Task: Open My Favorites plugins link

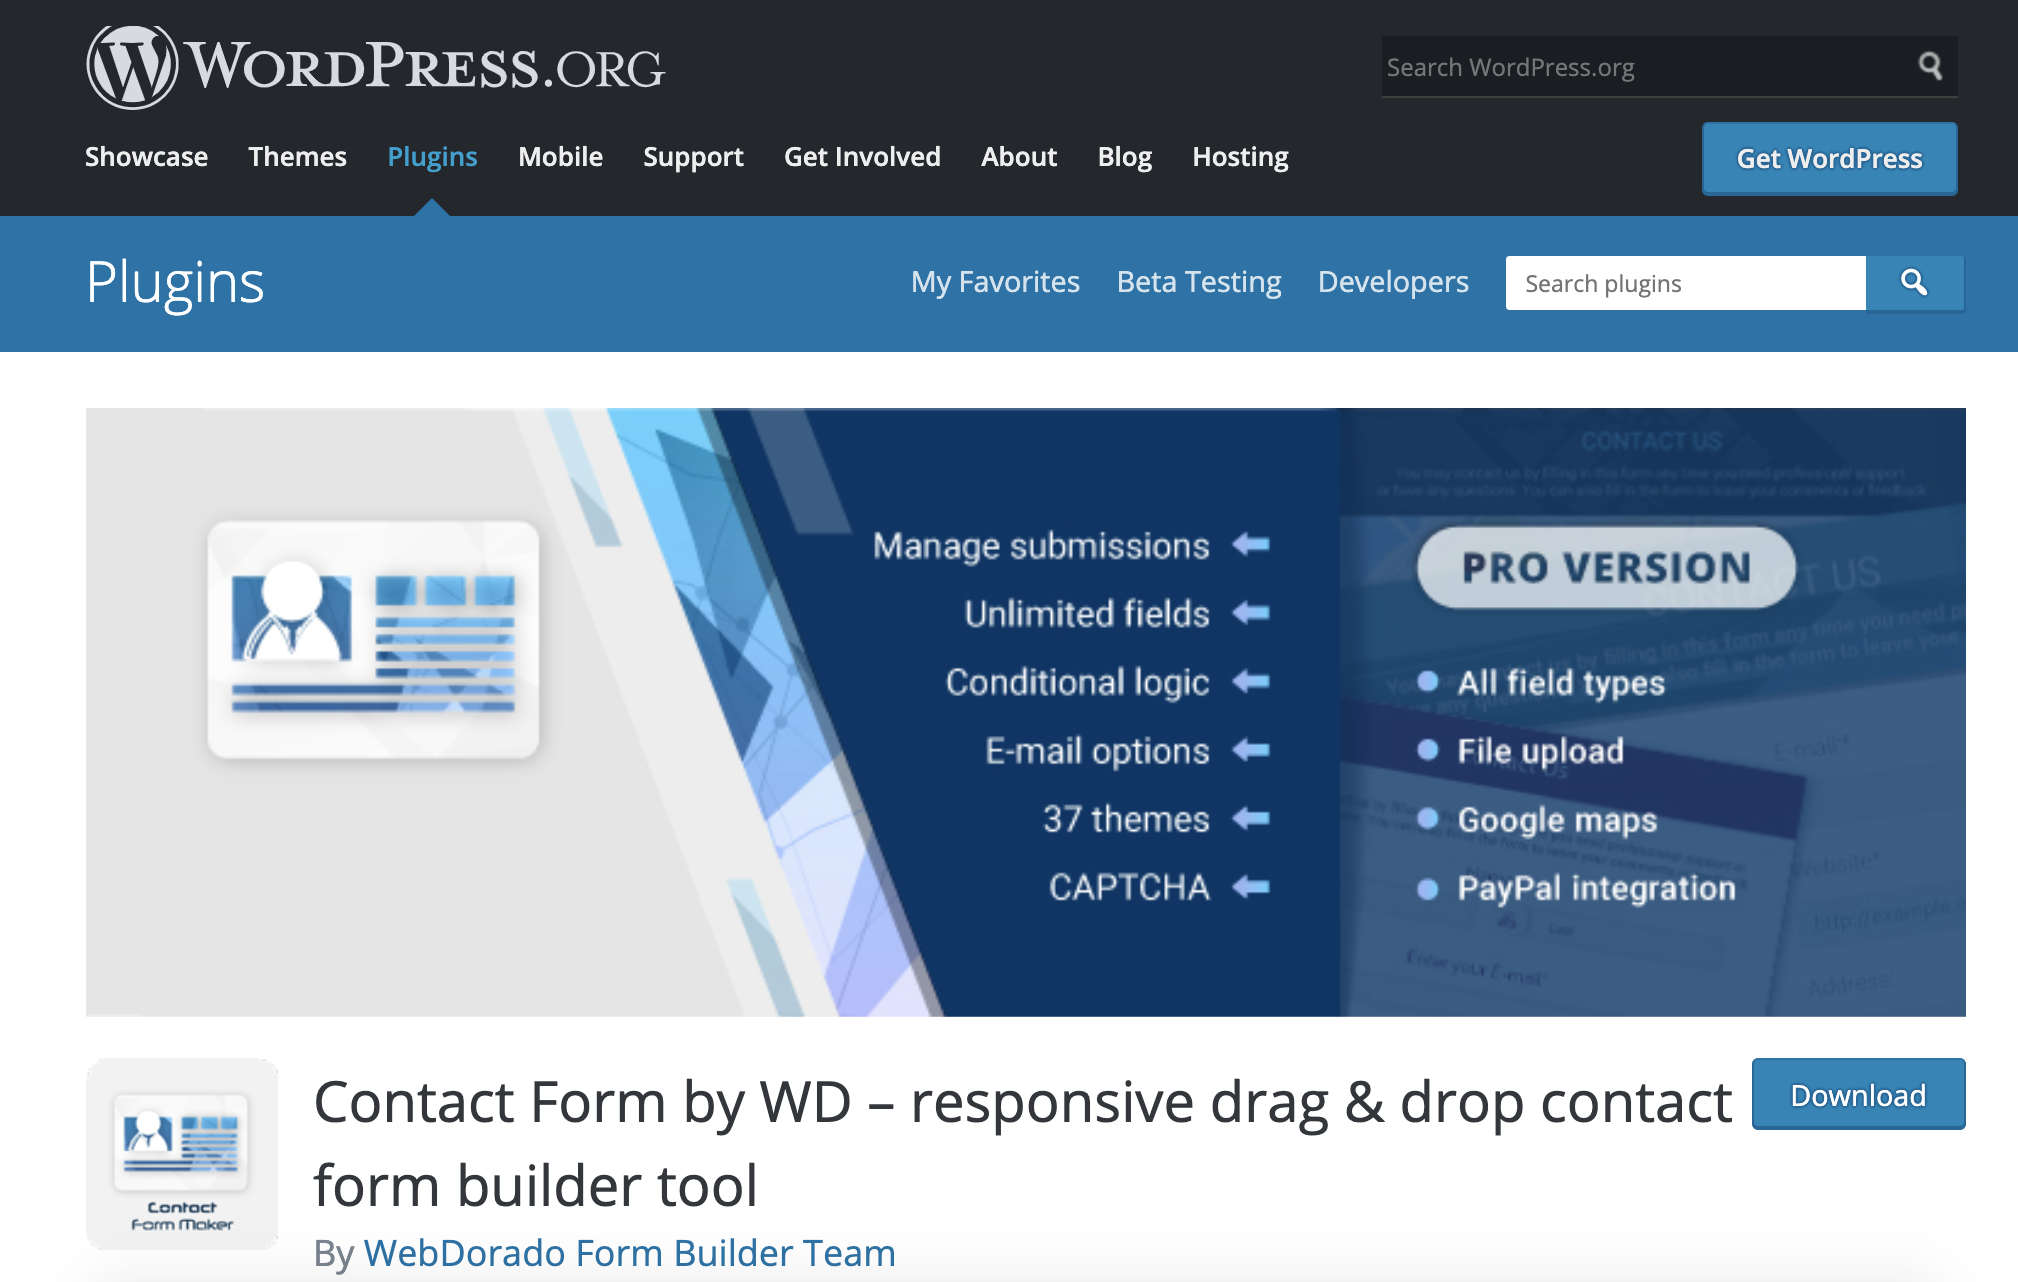Action: click(x=995, y=282)
